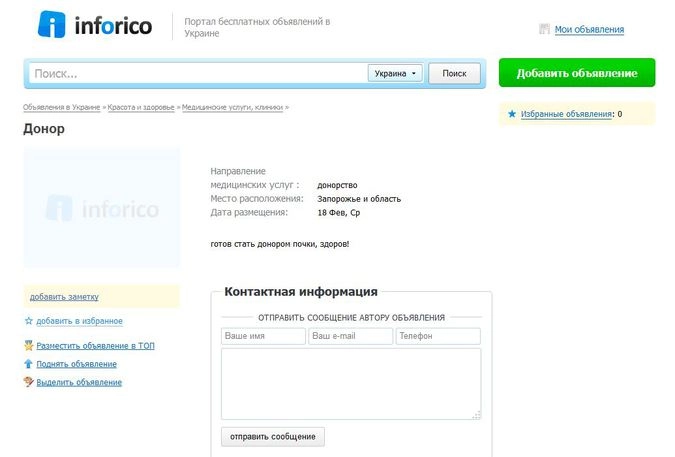Click the outlined star icon for добавить в избранное
The image size is (675, 457).
pos(29,321)
